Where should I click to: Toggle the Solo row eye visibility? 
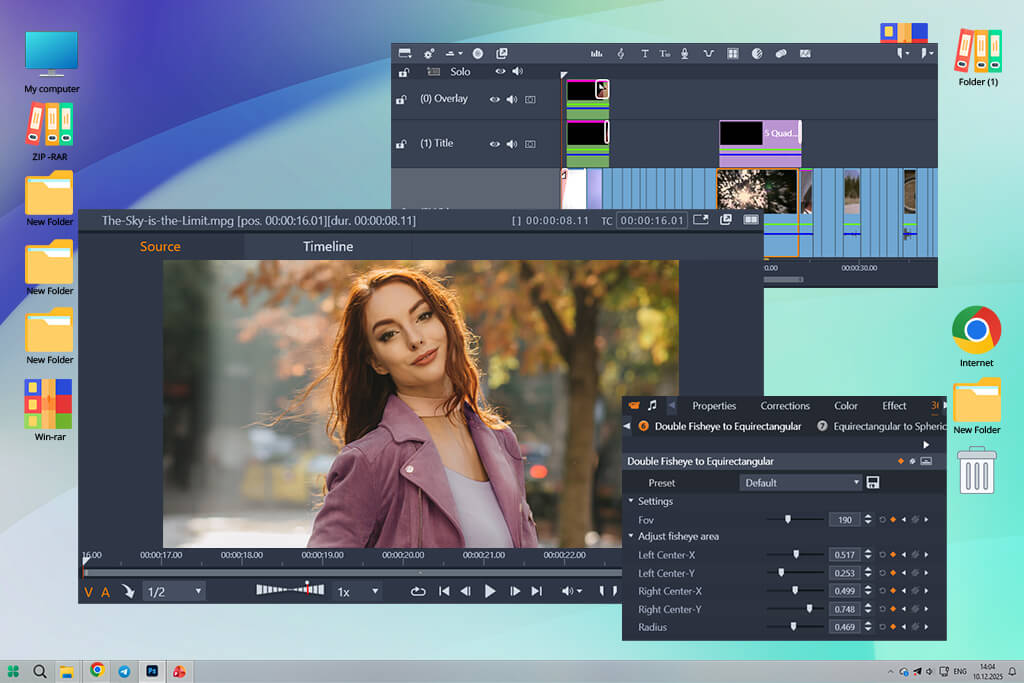[500, 71]
